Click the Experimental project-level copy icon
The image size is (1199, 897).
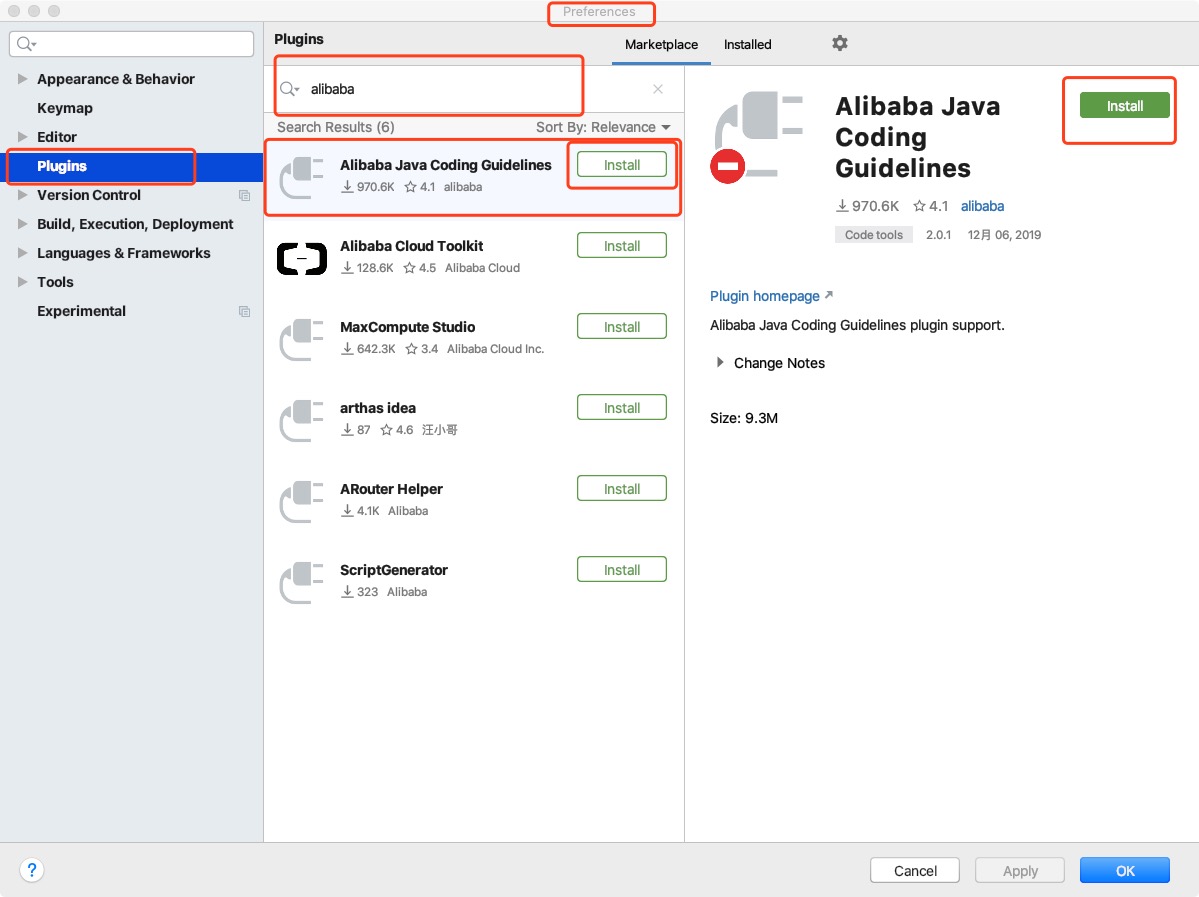tap(245, 312)
